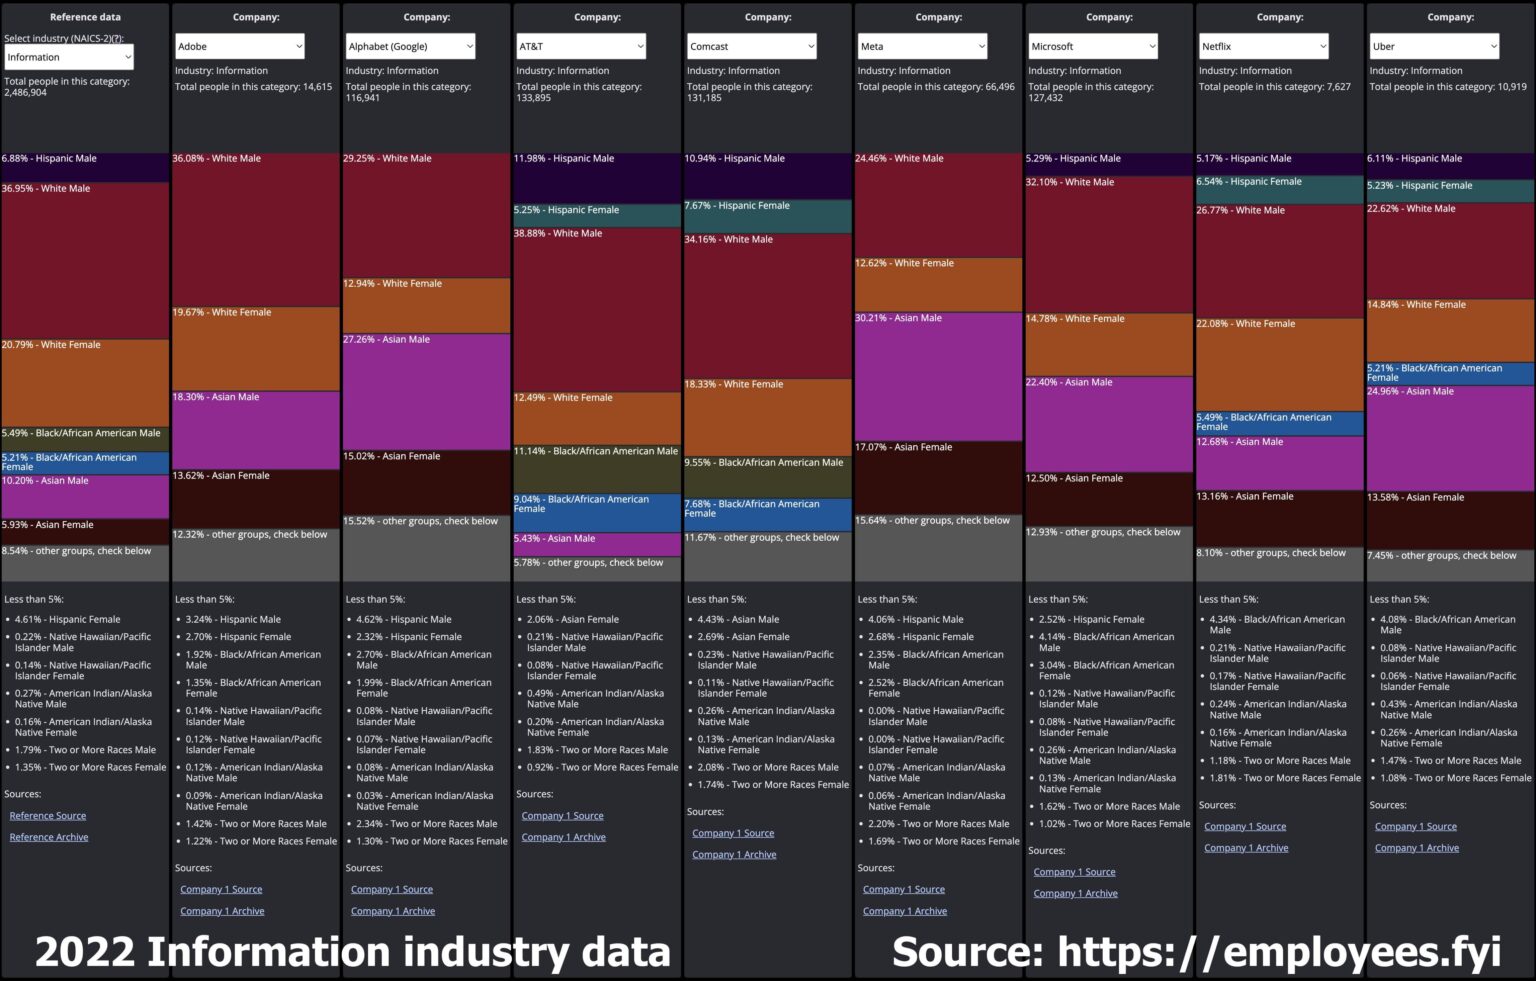Click Total people in this category: 7,627

[1275, 87]
